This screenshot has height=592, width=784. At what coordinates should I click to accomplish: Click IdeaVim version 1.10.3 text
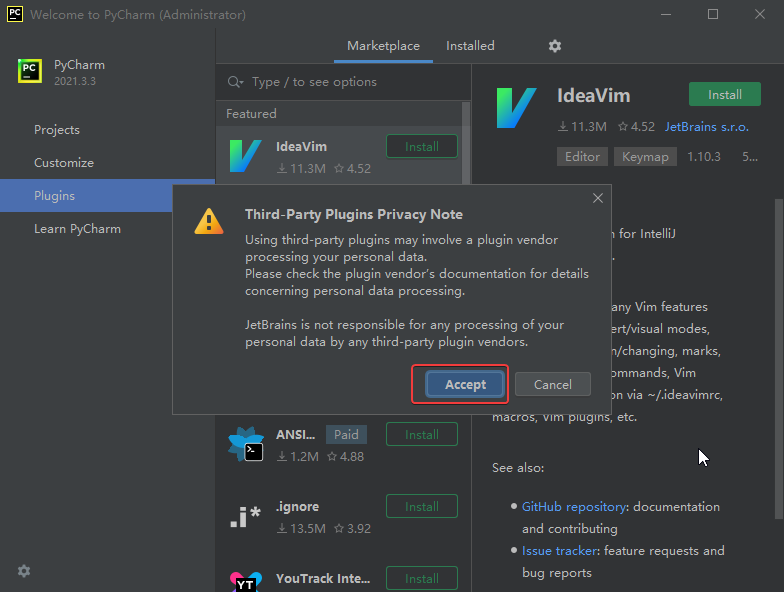[704, 156]
